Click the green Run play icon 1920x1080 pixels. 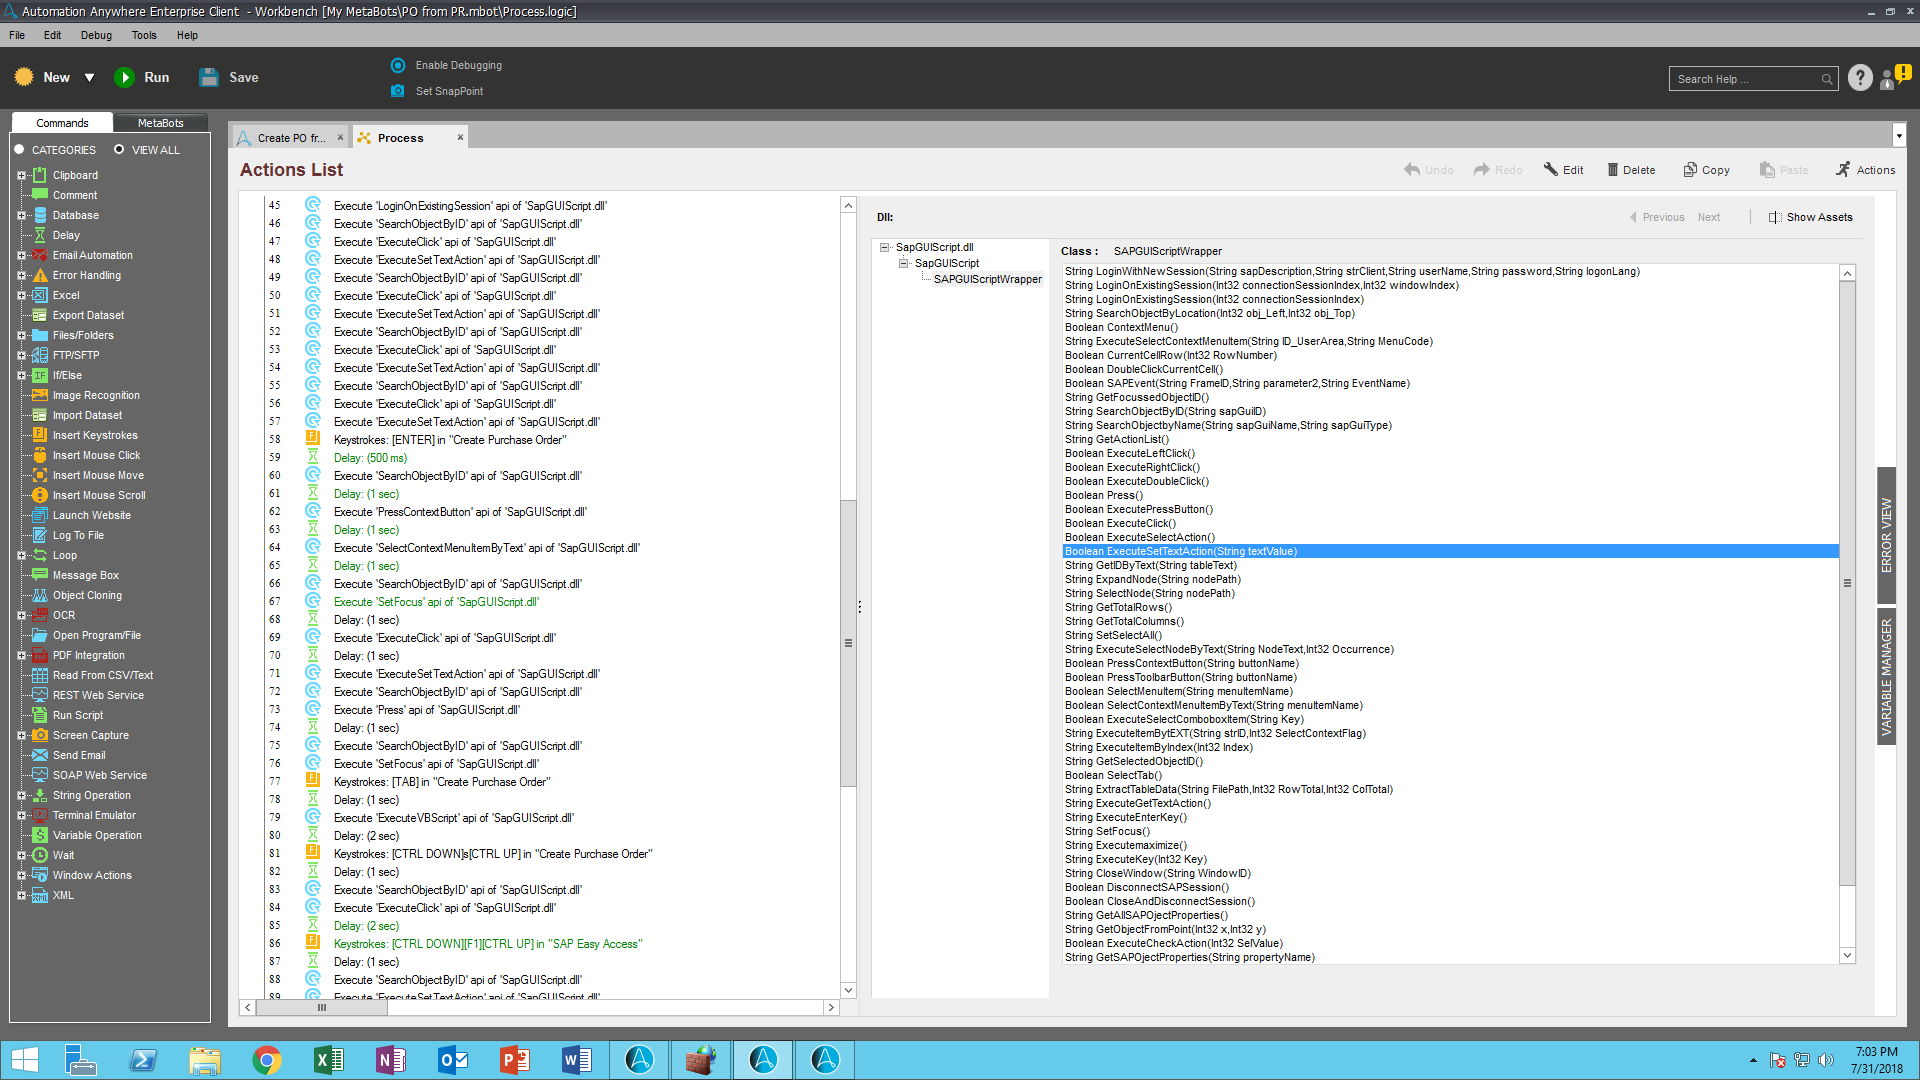click(x=125, y=77)
